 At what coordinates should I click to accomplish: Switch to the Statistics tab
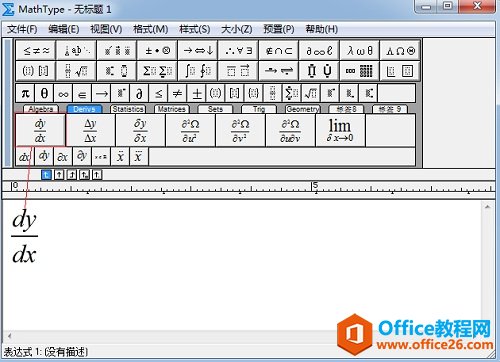[128, 109]
